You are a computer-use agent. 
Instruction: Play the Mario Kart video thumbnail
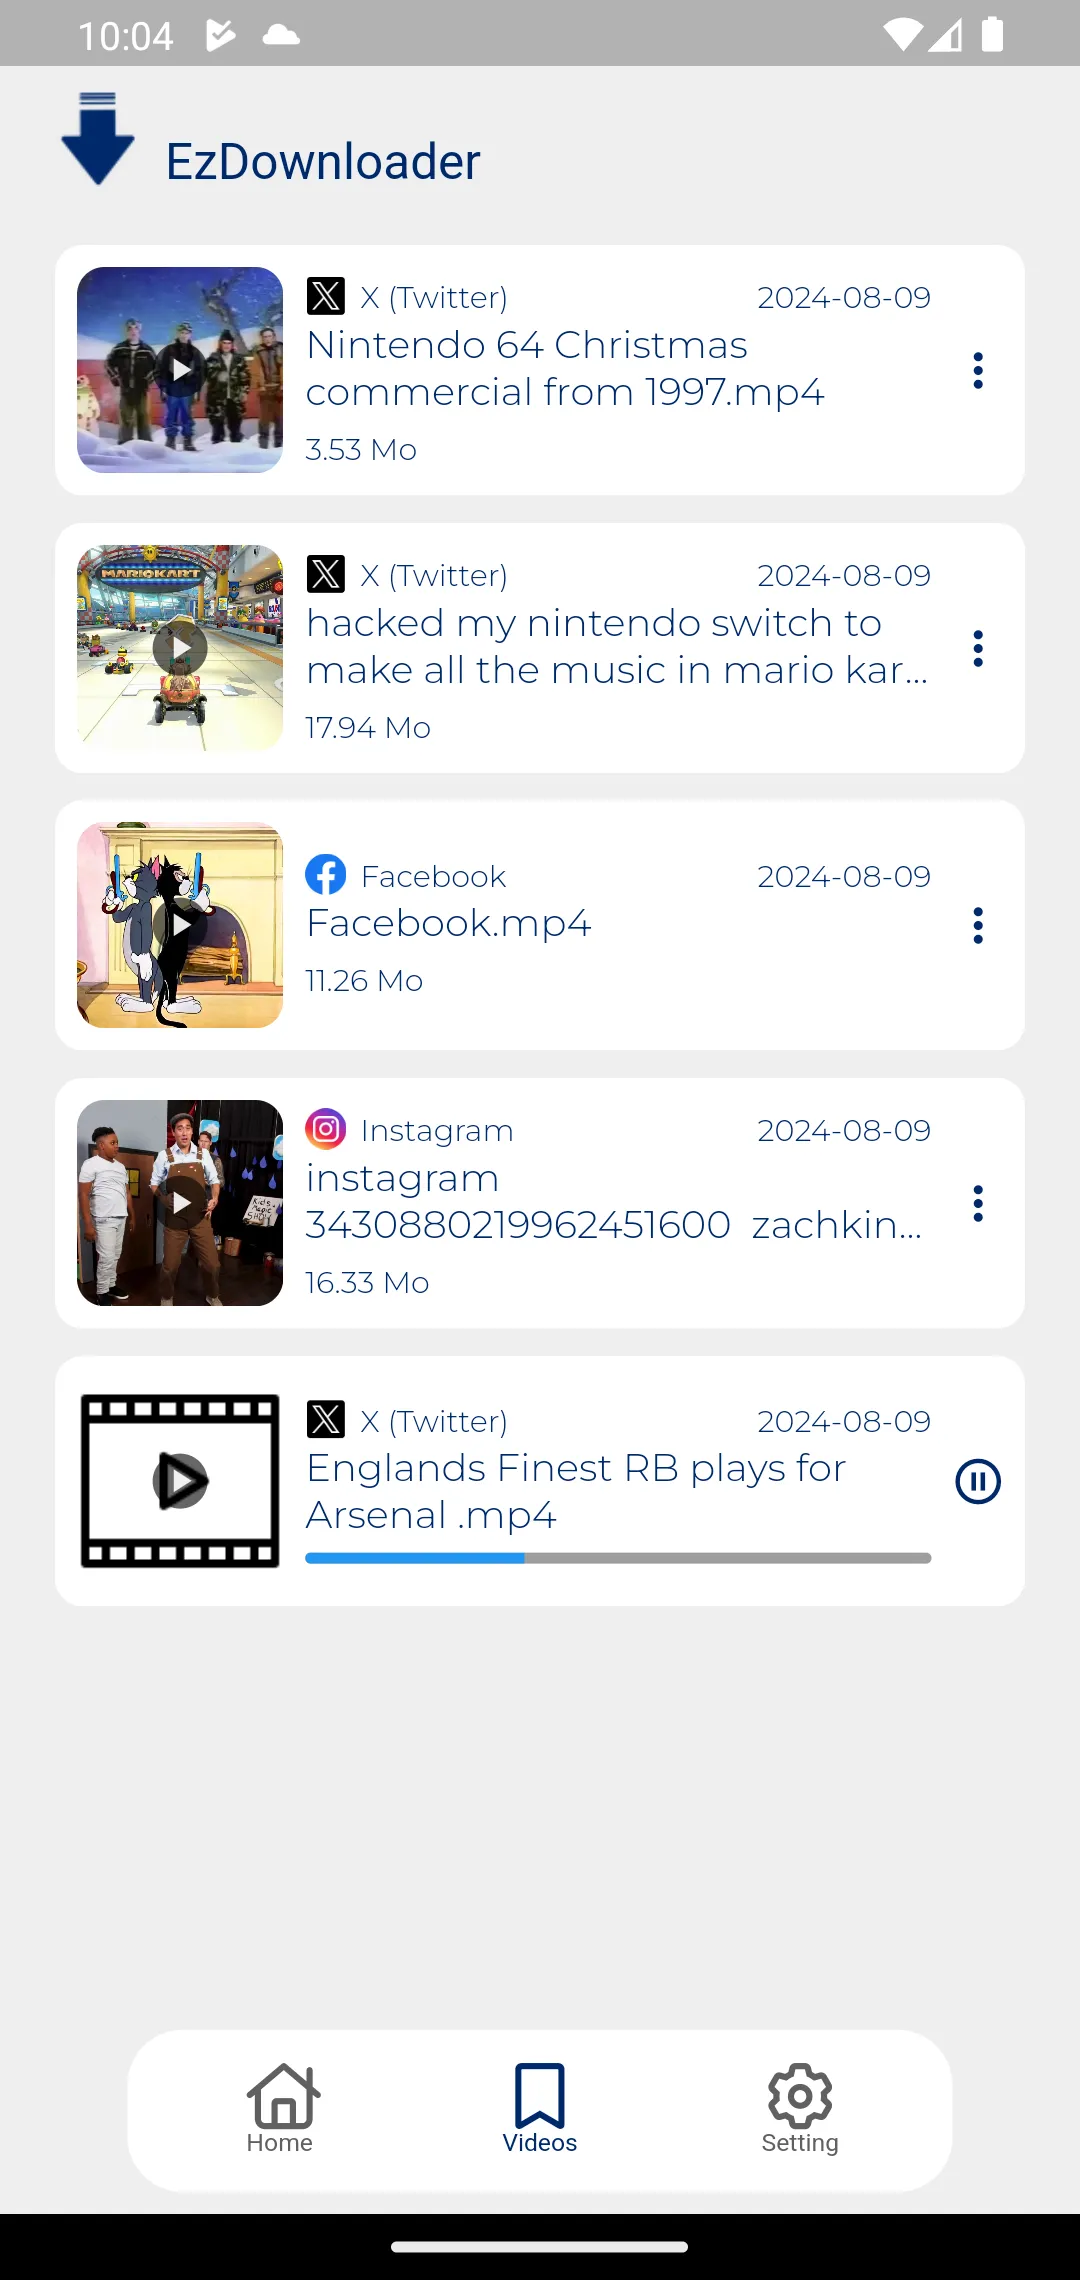click(x=180, y=648)
